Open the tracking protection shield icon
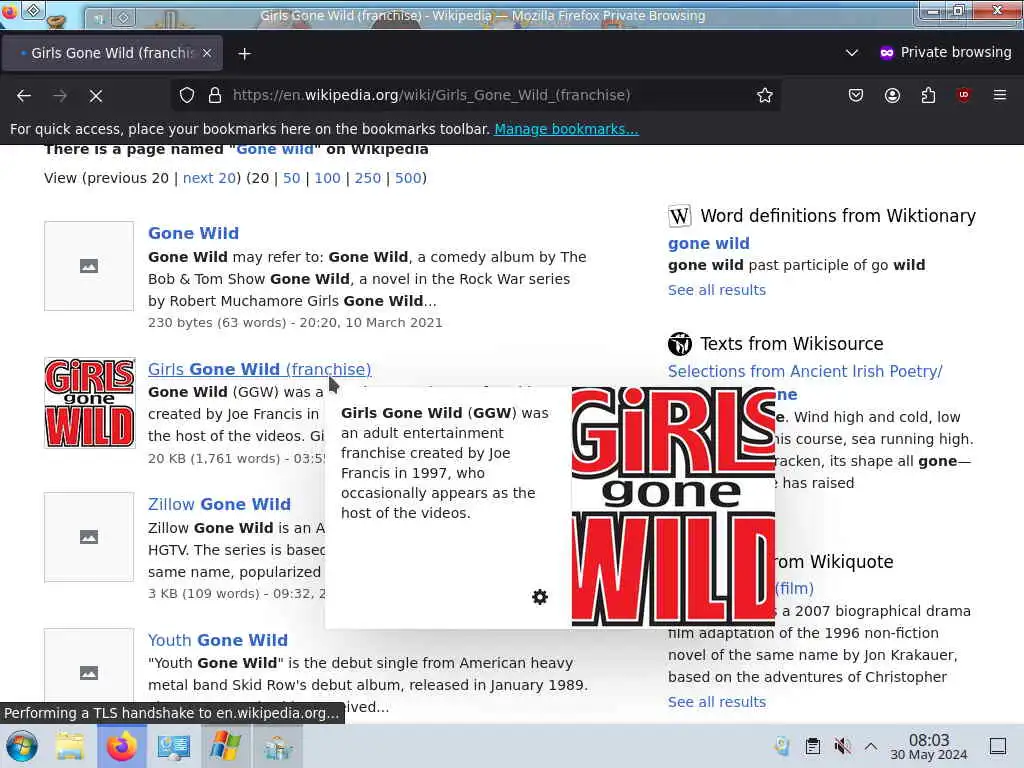 pos(187,95)
